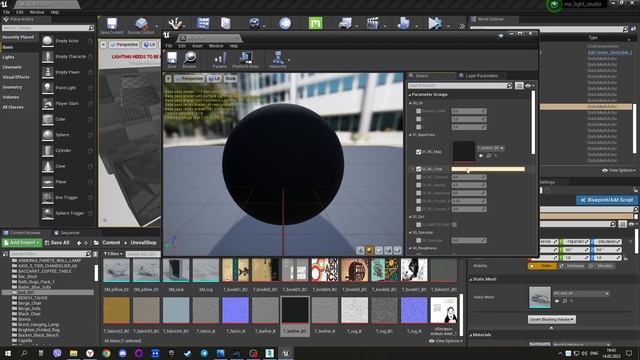Toggle the 01_BC_Tone parameter checkbox

[x=418, y=169]
